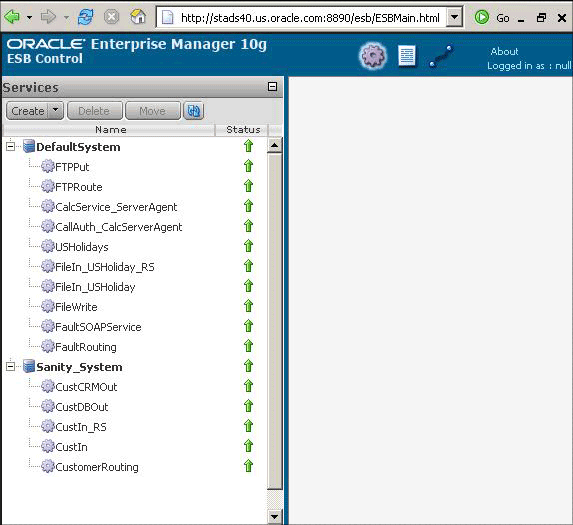The width and height of the screenshot is (573, 525).
Task: Click the Delete button
Action: (95, 111)
